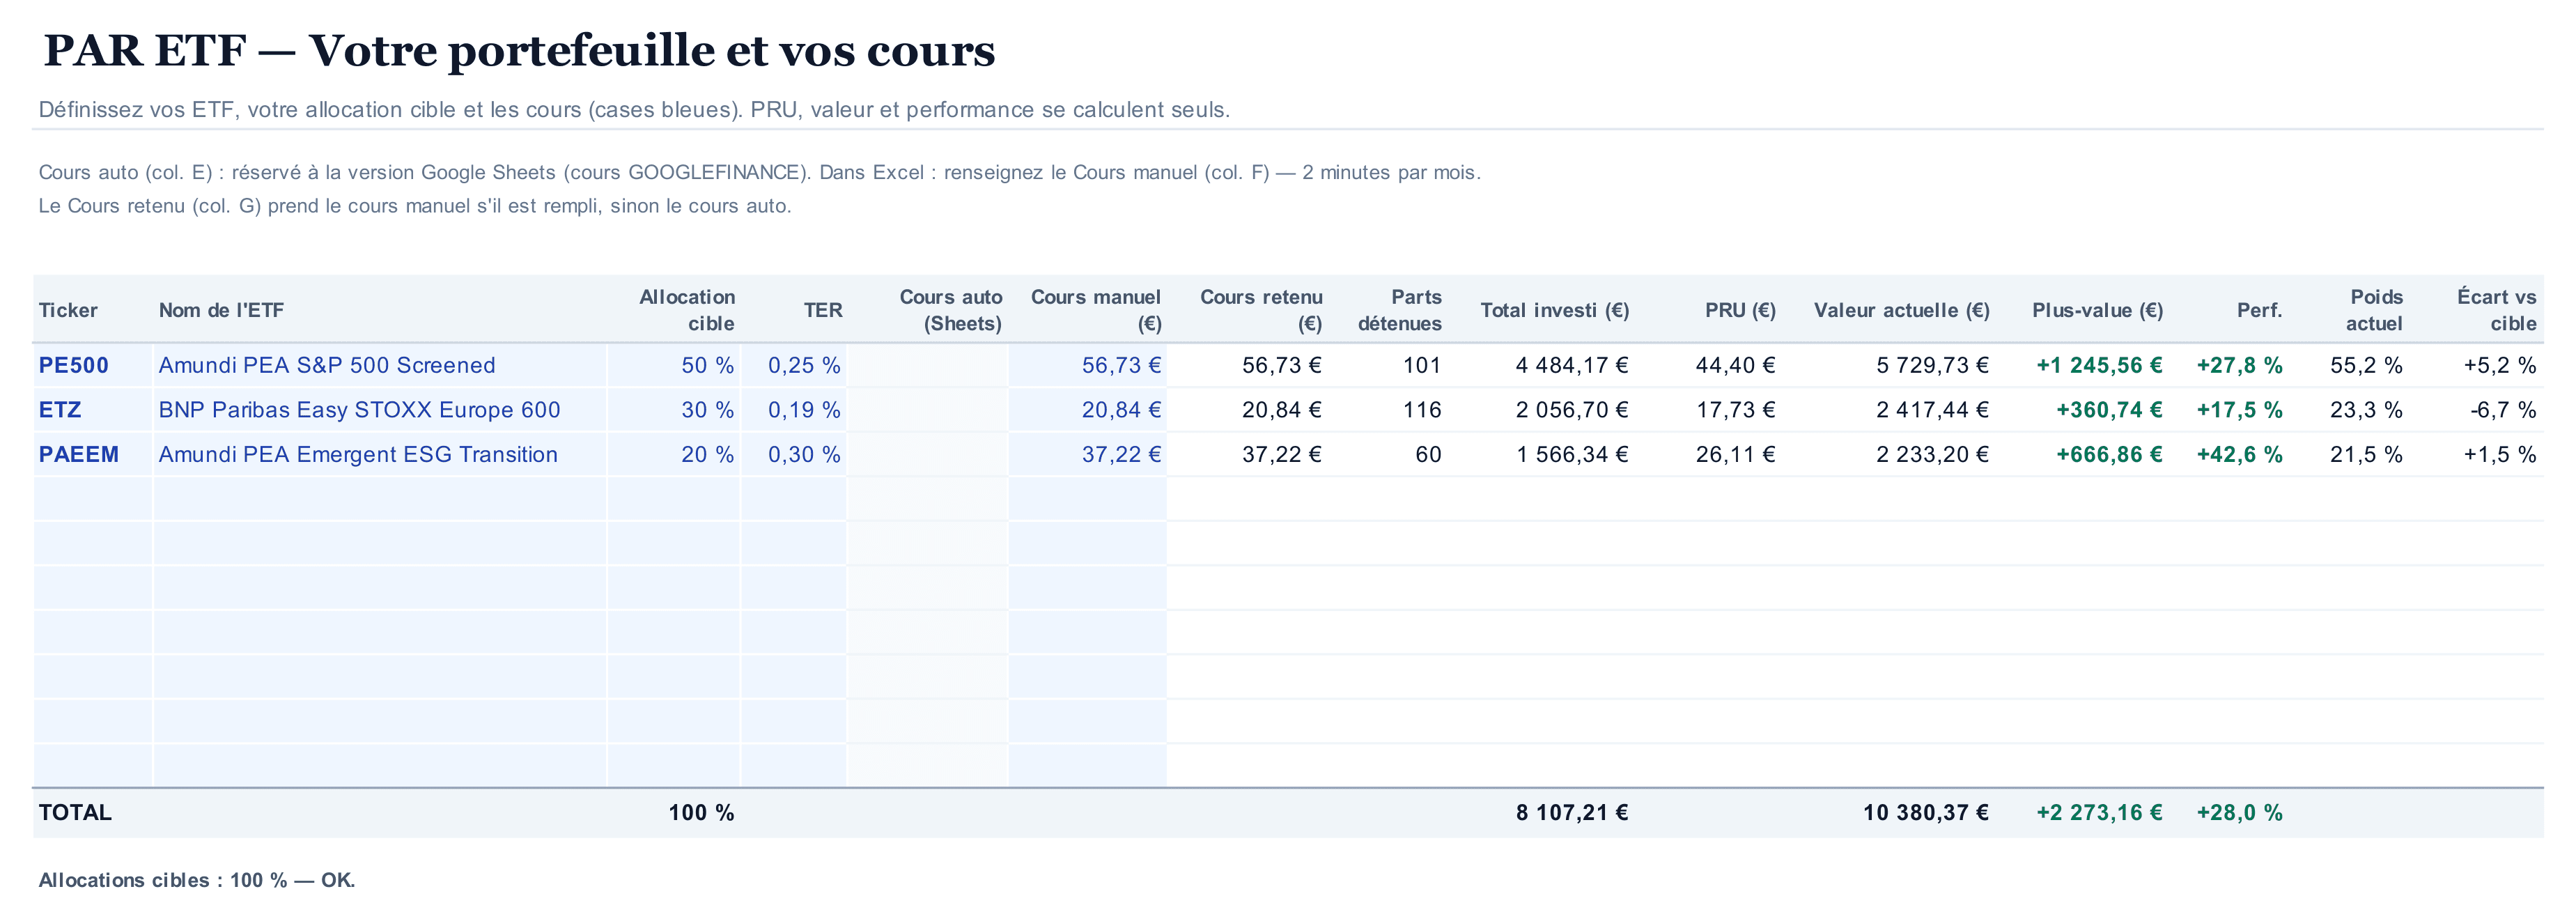This screenshot has width=2576, height=919.
Task: Click the 8 107,21 € total investi sum
Action: (1572, 812)
